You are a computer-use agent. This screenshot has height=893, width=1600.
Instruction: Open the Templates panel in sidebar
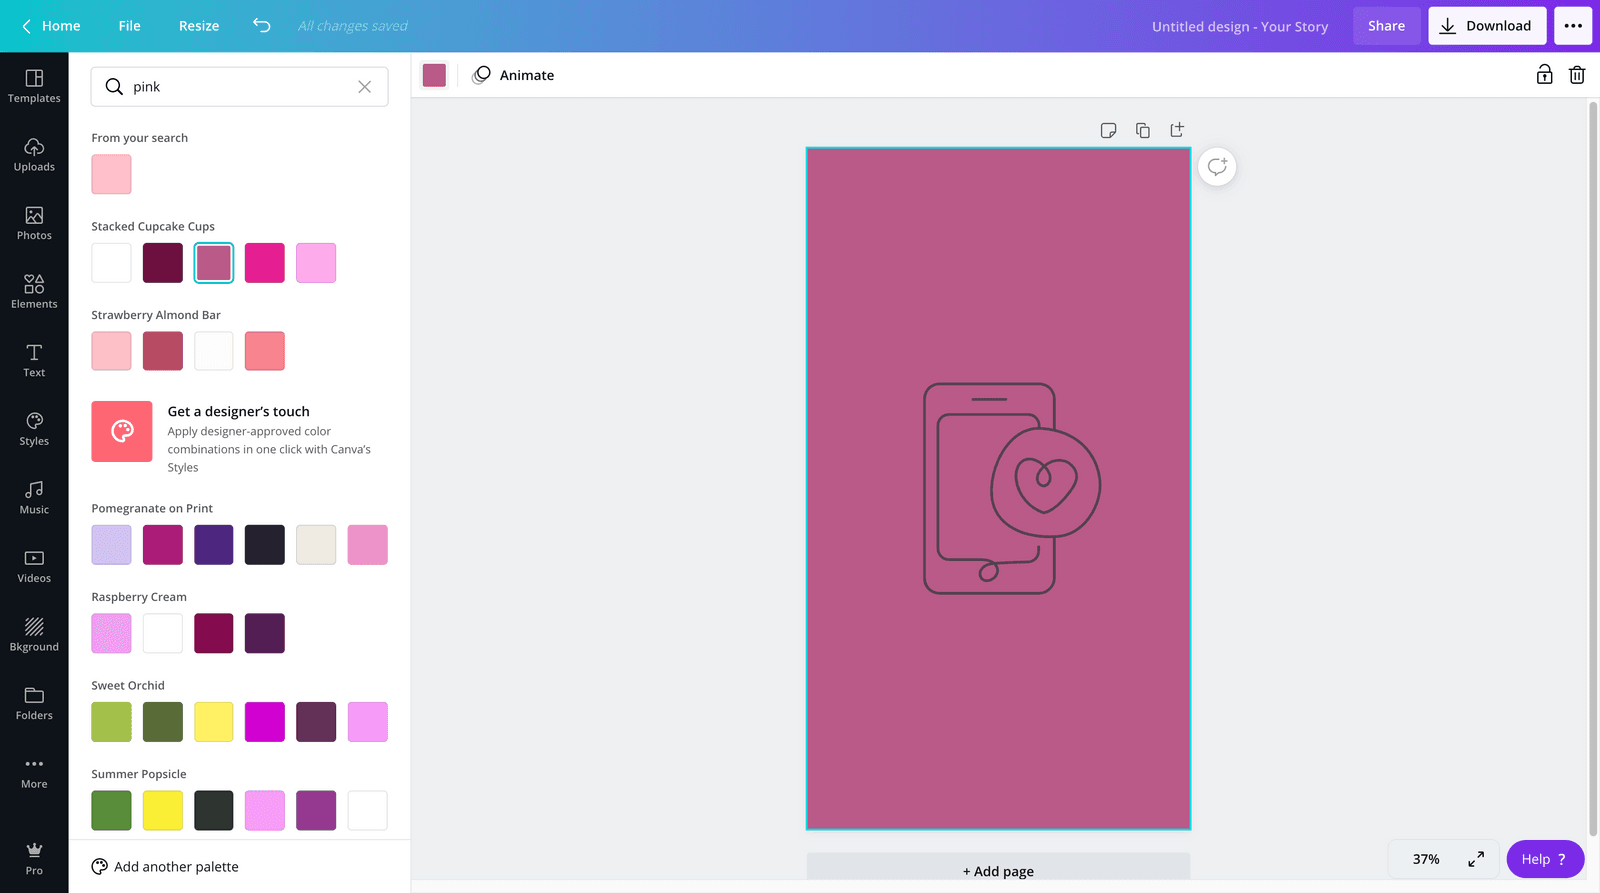[34, 86]
